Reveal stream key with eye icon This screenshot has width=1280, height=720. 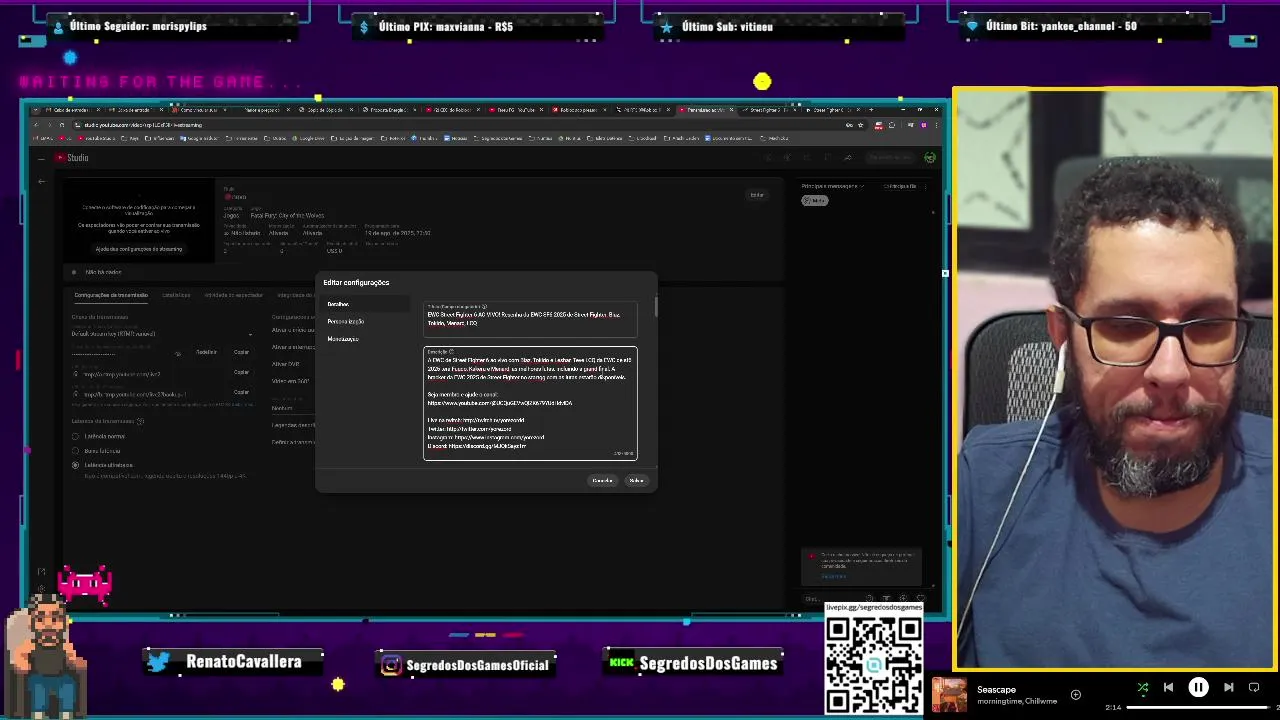point(178,352)
